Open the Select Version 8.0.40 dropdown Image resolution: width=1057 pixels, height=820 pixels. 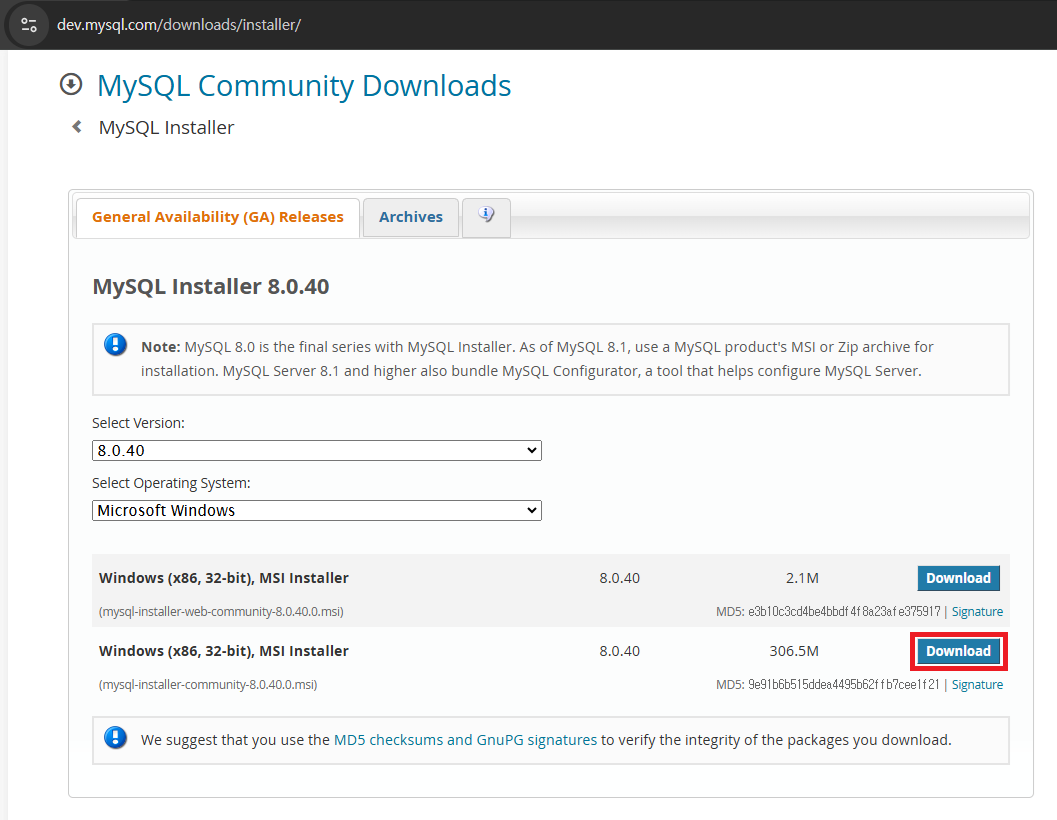317,450
